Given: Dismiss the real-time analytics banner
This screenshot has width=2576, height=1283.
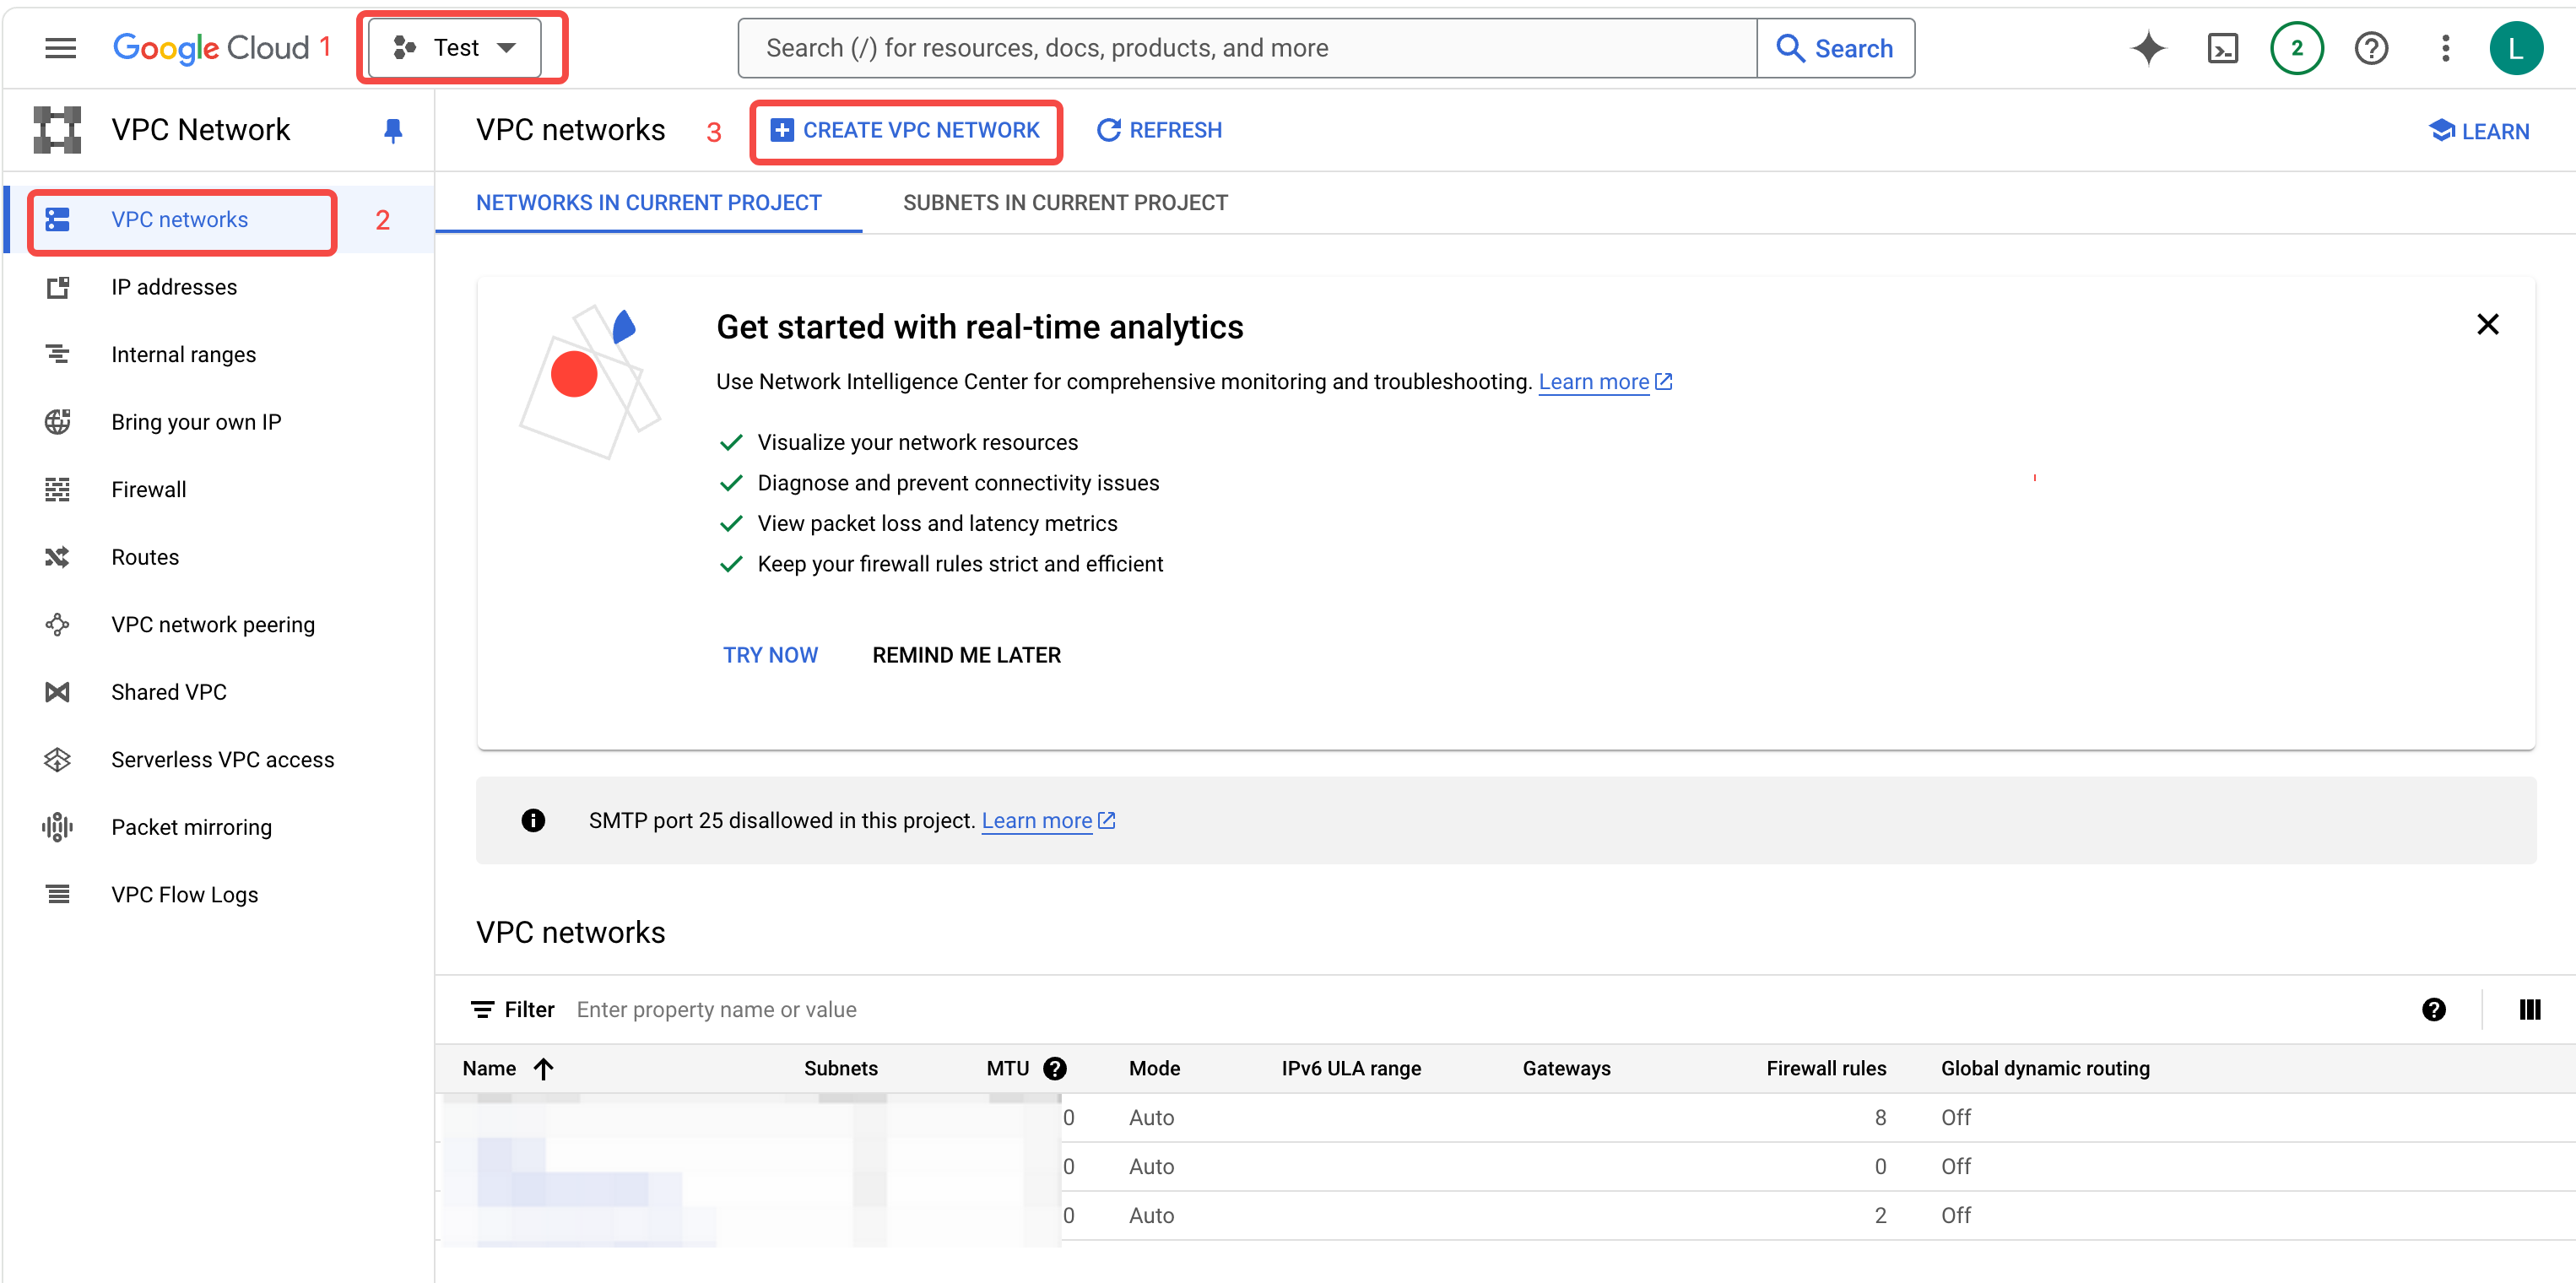Looking at the screenshot, I should pyautogui.click(x=2487, y=324).
